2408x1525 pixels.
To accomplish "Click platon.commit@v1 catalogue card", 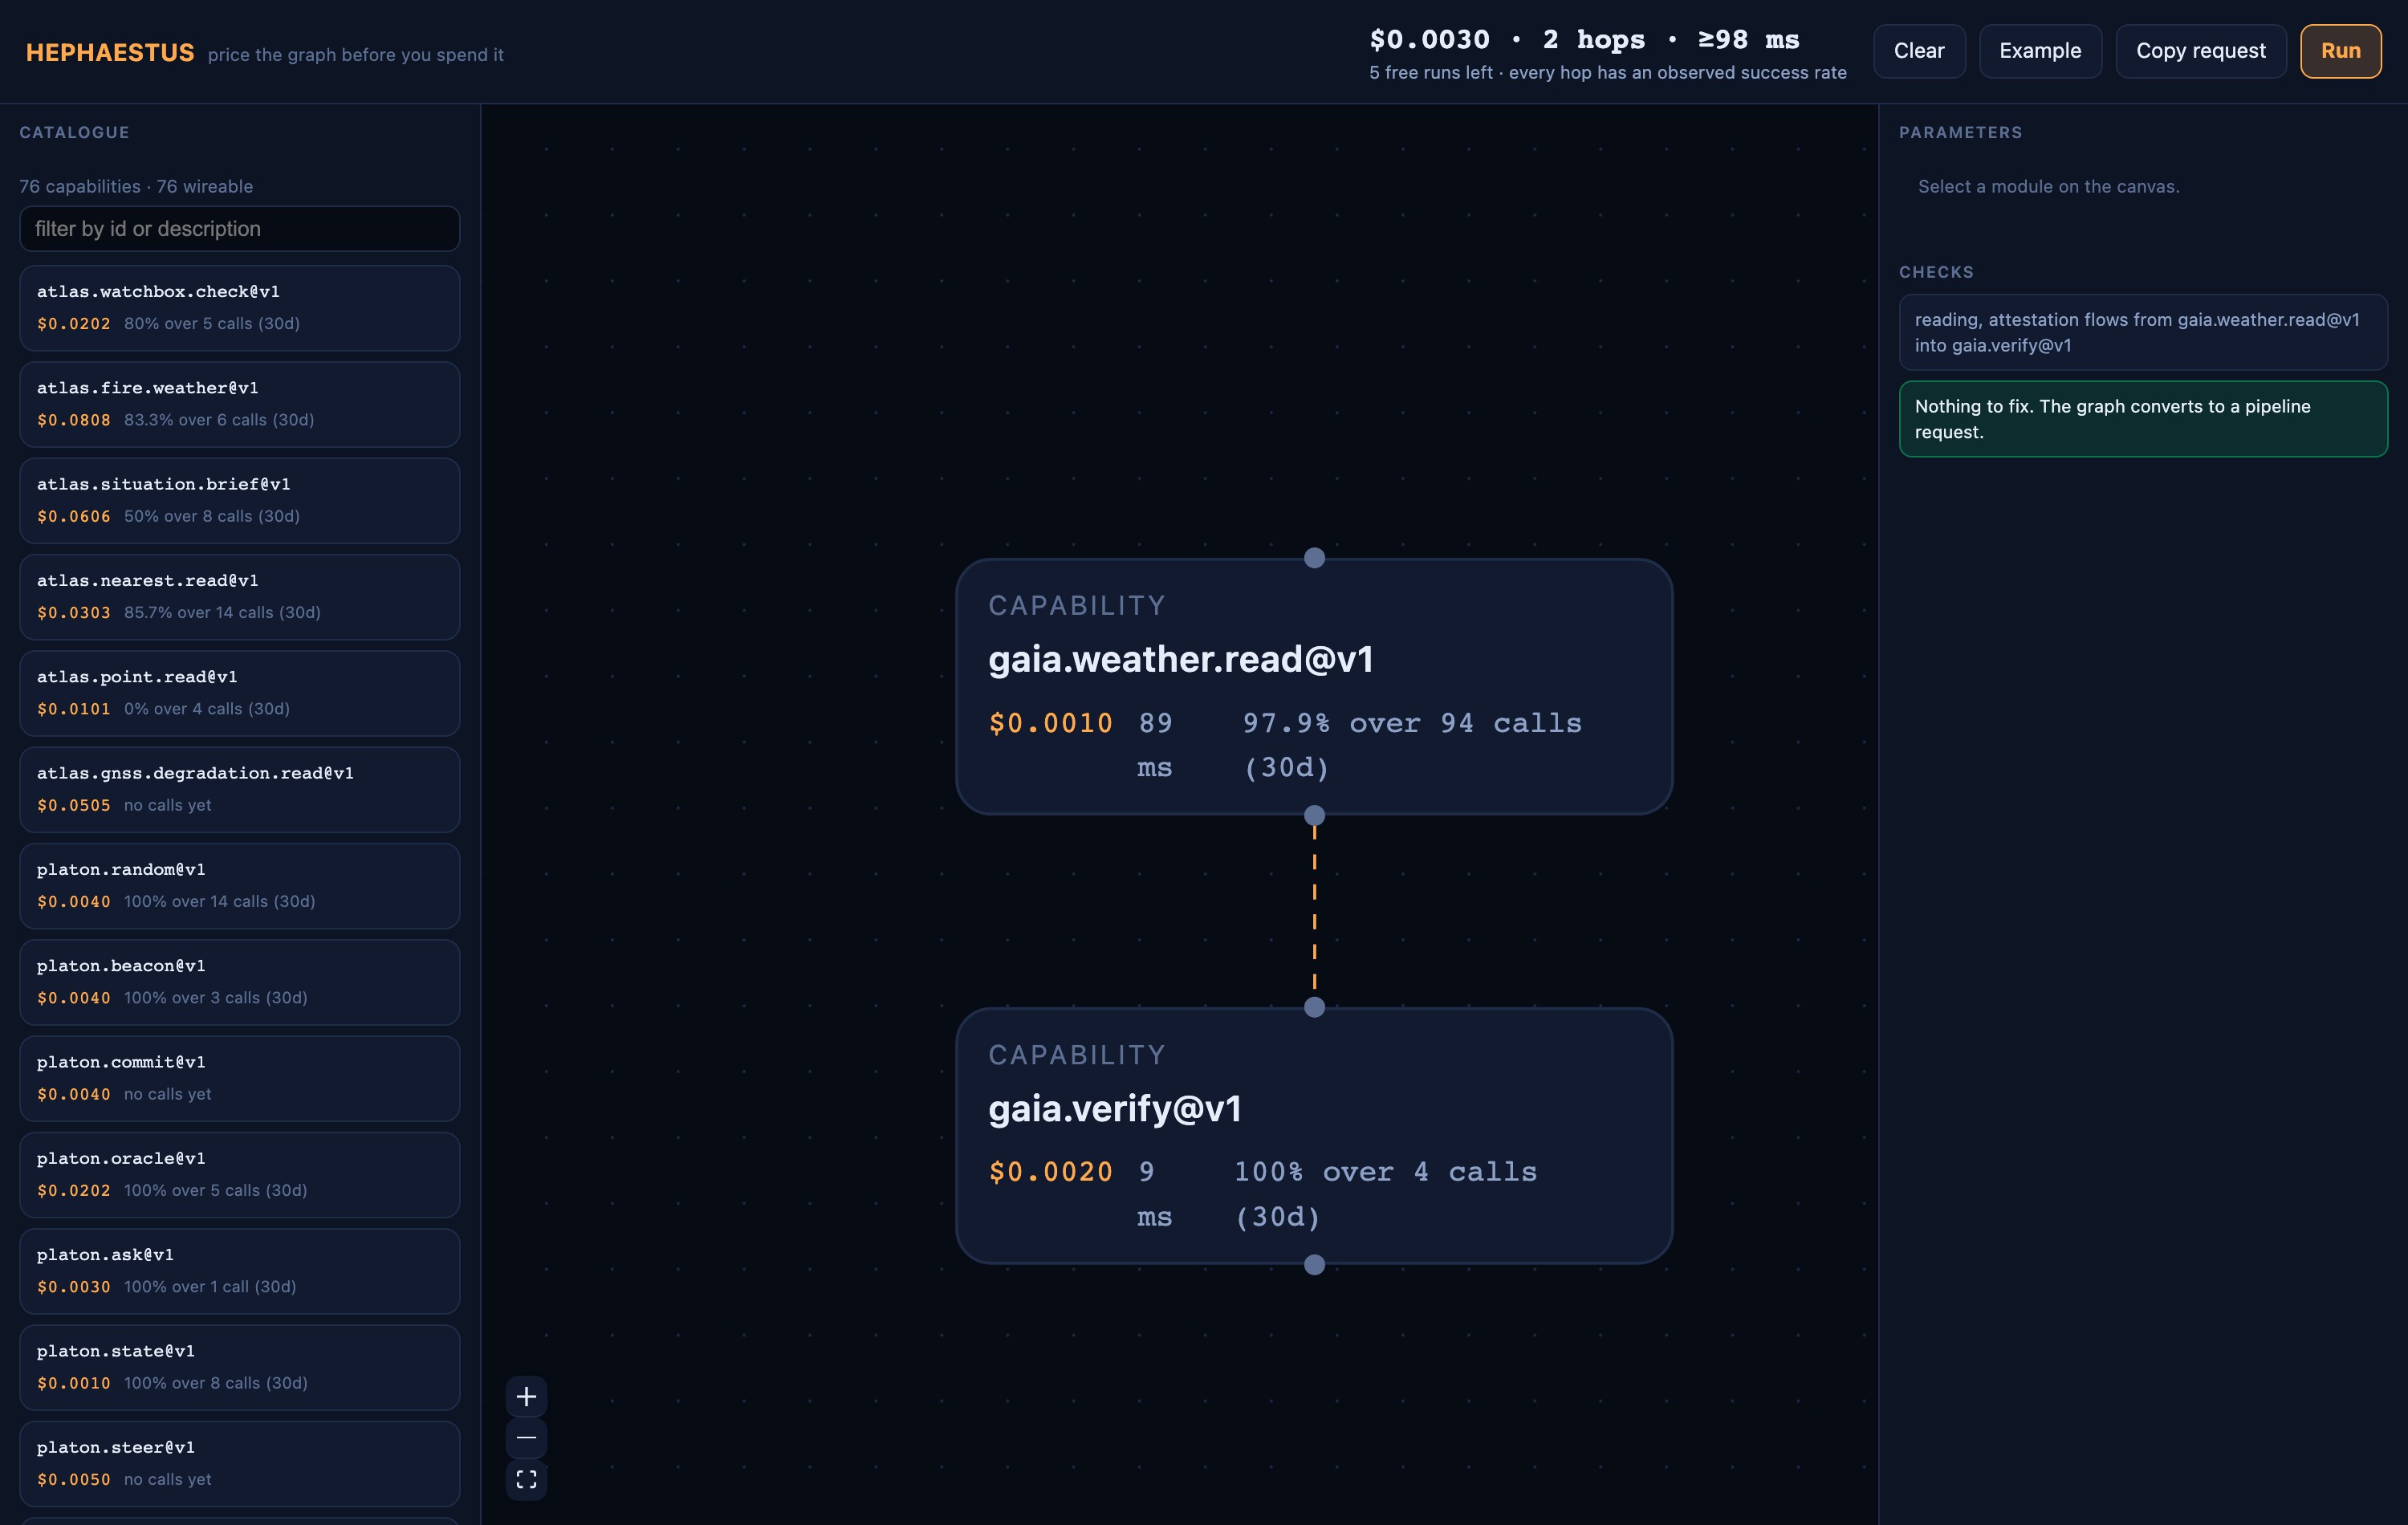I will (240, 1078).
